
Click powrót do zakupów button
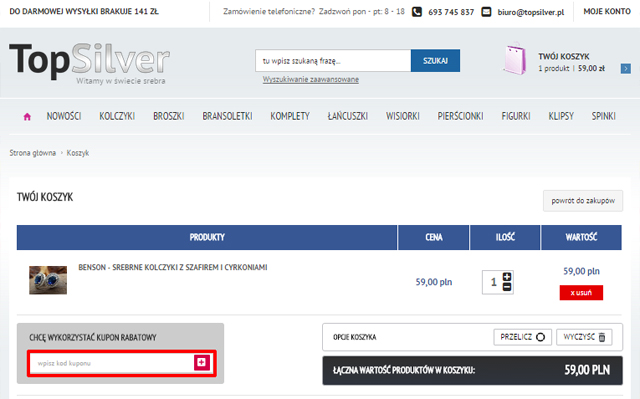[583, 201]
